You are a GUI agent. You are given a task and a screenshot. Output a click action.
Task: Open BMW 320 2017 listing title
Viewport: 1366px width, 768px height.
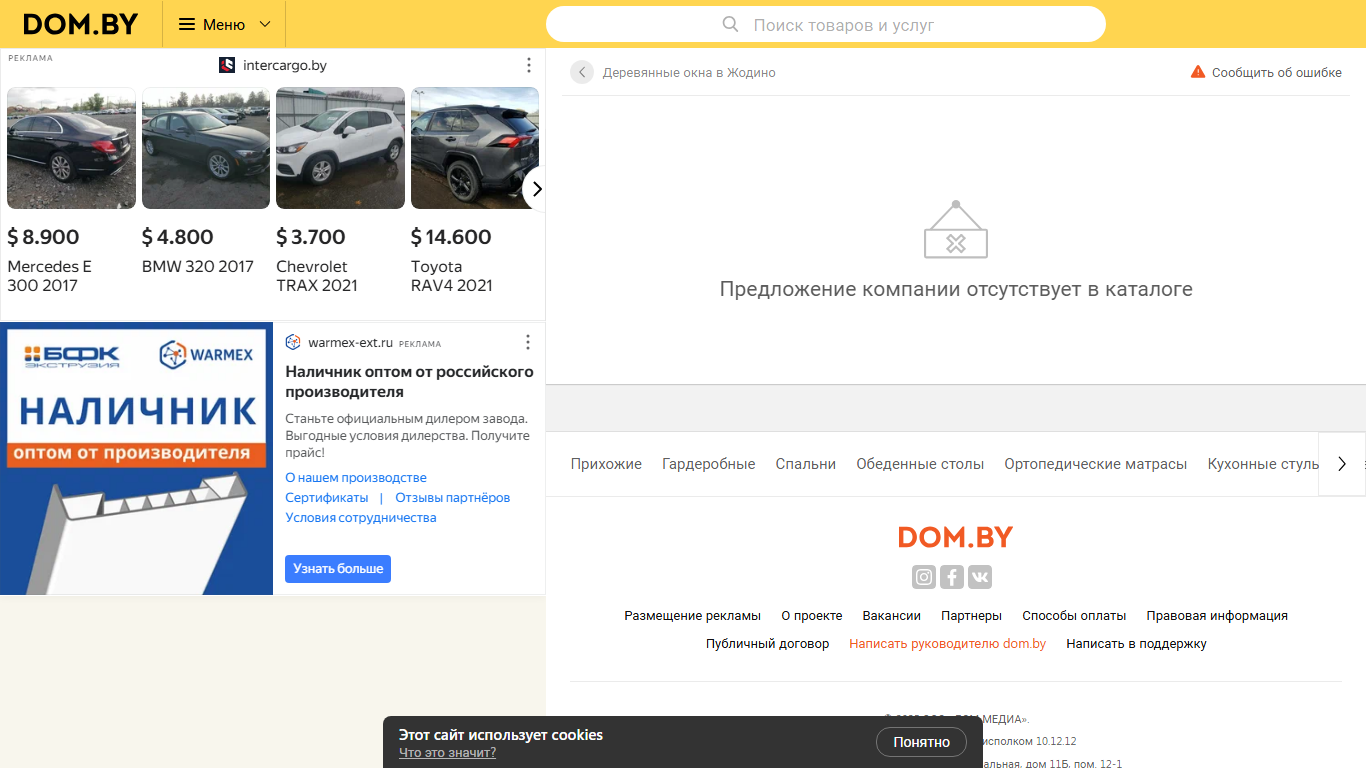(198, 267)
